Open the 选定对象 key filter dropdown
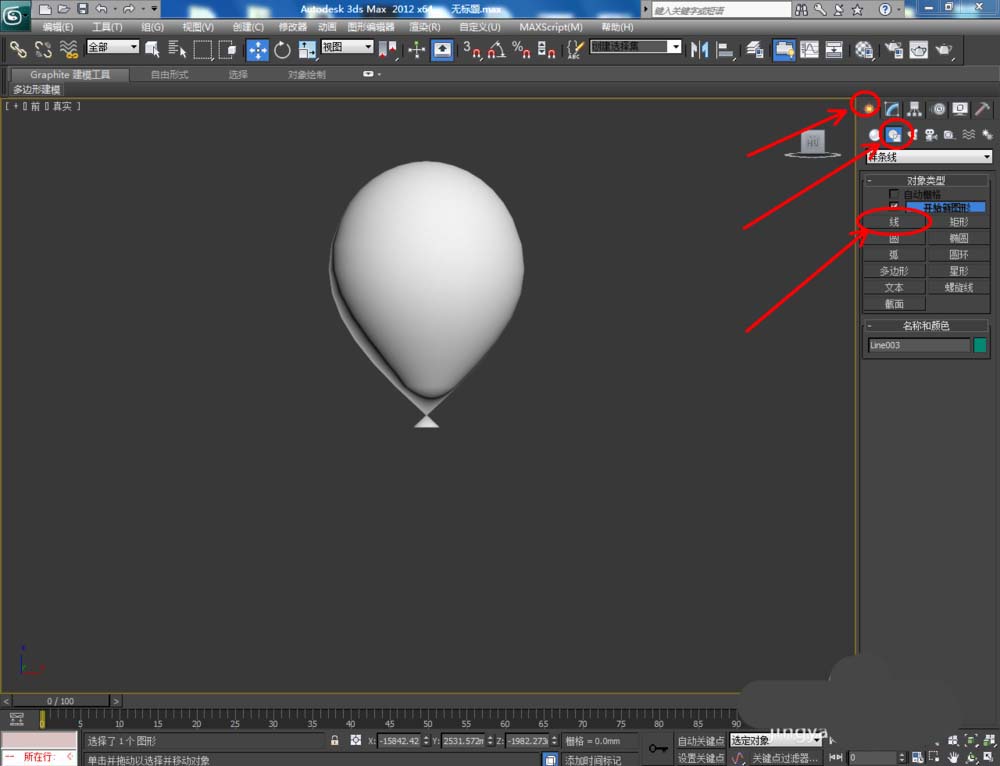Viewport: 1000px width, 766px height. tap(775, 740)
